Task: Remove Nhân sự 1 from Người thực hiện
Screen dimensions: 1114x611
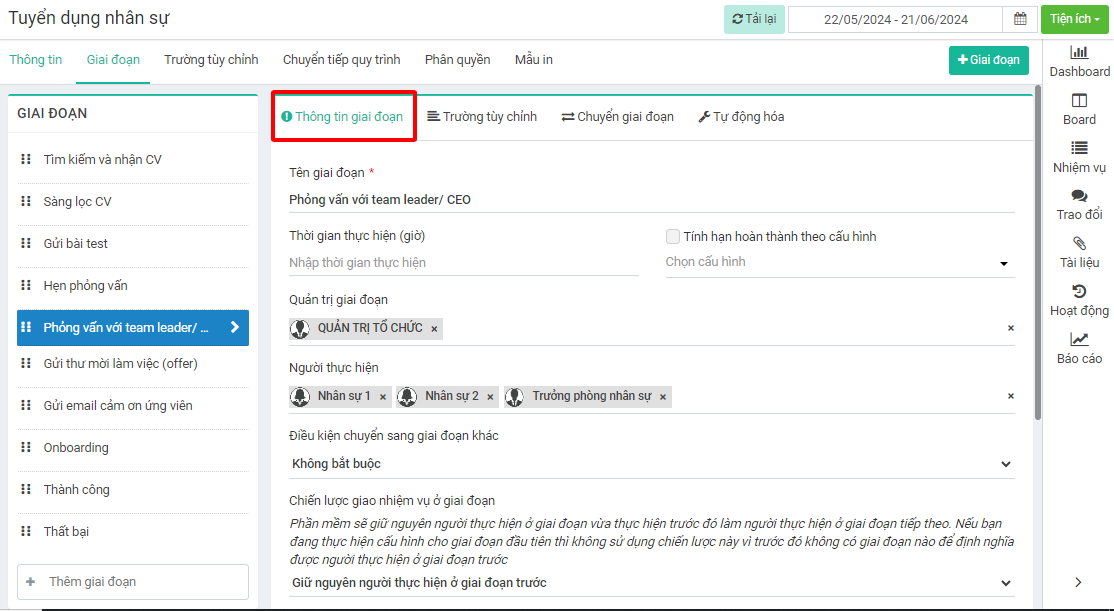Action: coord(382,397)
